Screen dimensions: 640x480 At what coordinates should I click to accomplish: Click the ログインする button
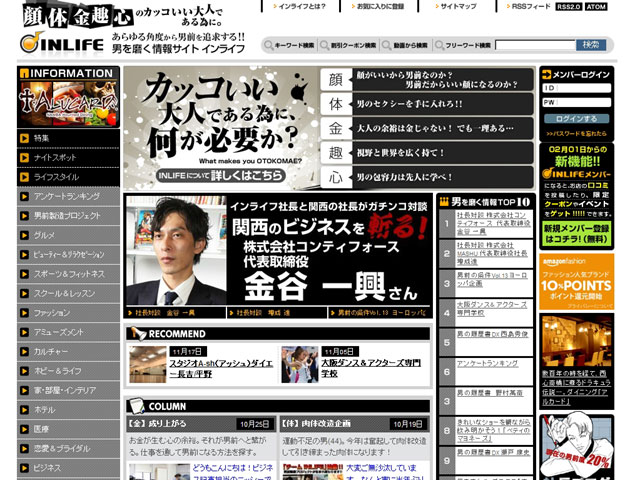(576, 119)
